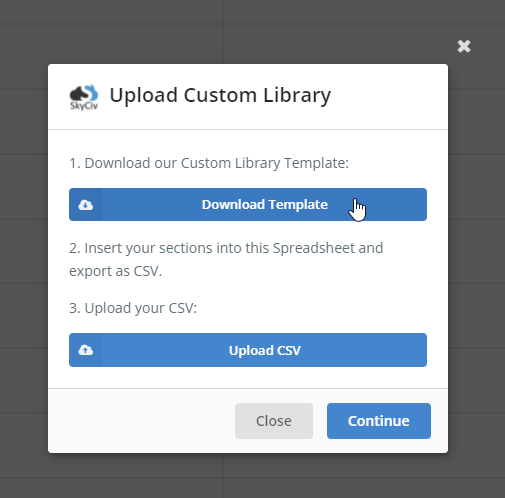Image resolution: width=505 pixels, height=498 pixels.
Task: Download the custom library template
Action: coord(248,204)
